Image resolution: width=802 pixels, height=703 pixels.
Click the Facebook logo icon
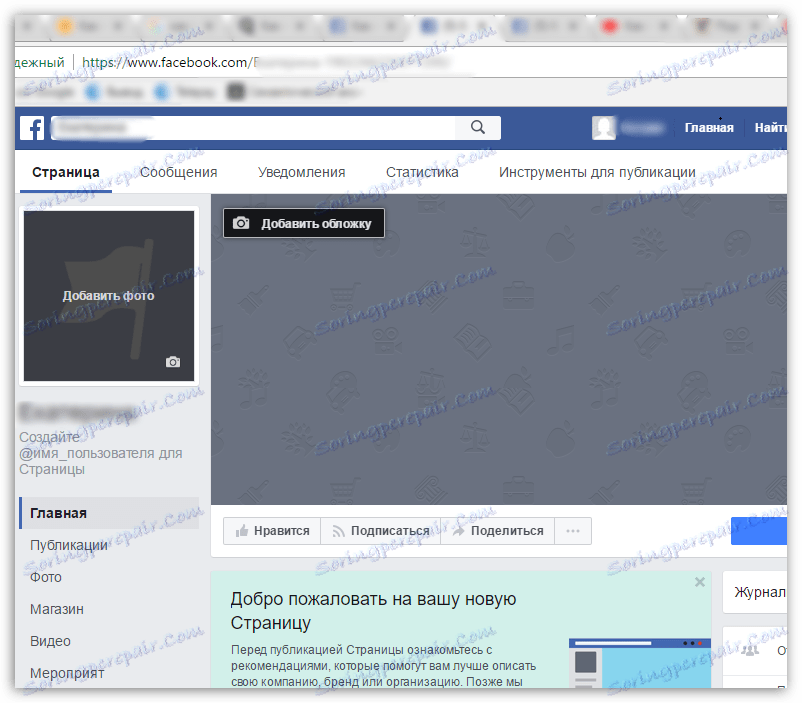[x=32, y=128]
